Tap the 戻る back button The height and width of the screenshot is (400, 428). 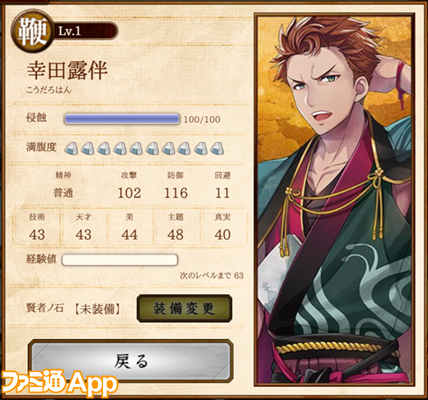(x=131, y=361)
